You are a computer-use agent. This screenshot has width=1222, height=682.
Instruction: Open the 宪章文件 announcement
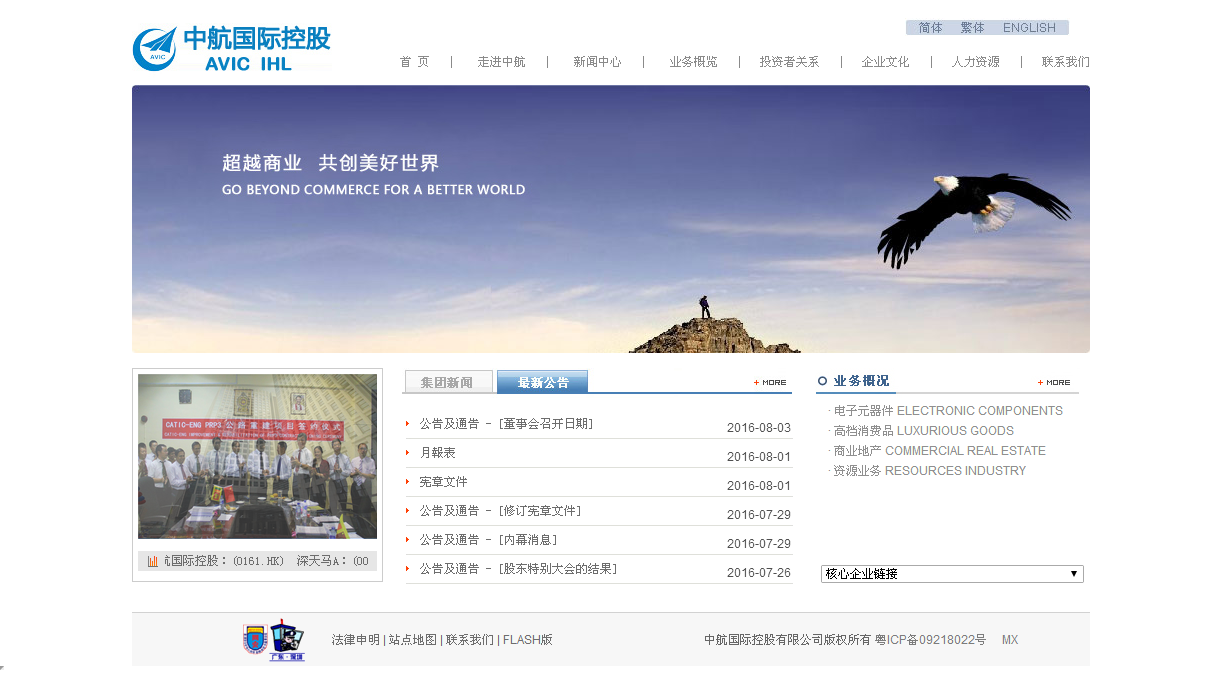point(443,482)
